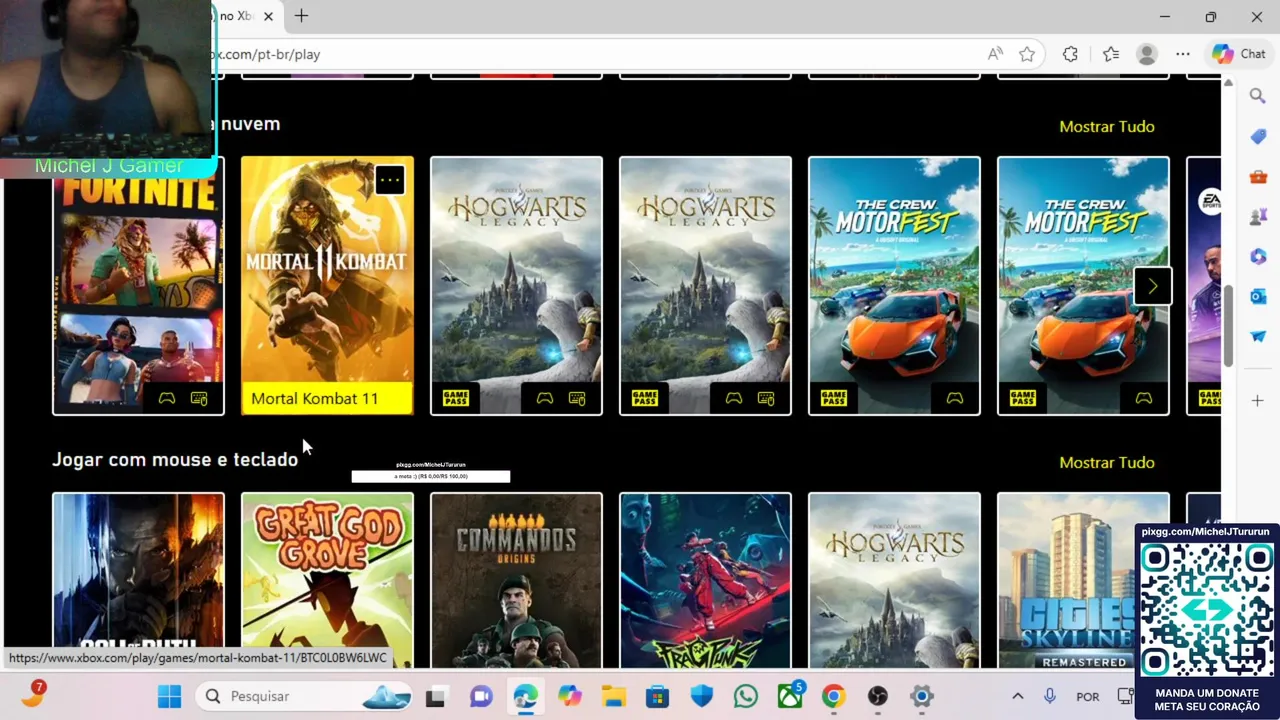
Task: Add this page to favorites with the star
Action: [1027, 54]
